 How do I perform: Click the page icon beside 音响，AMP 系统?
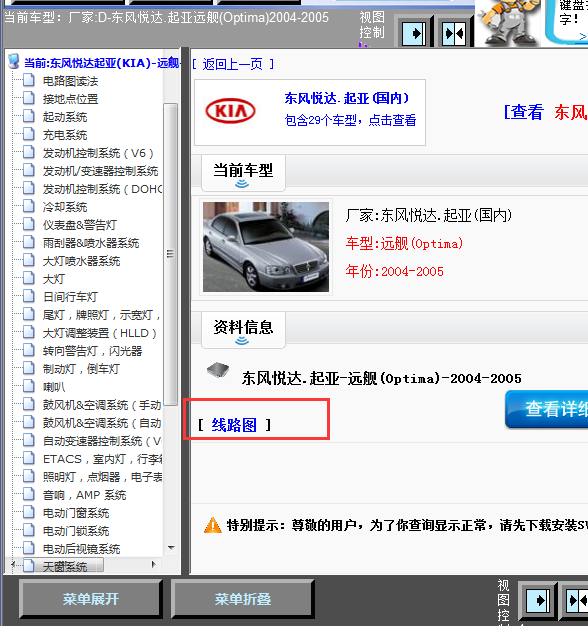click(x=28, y=495)
